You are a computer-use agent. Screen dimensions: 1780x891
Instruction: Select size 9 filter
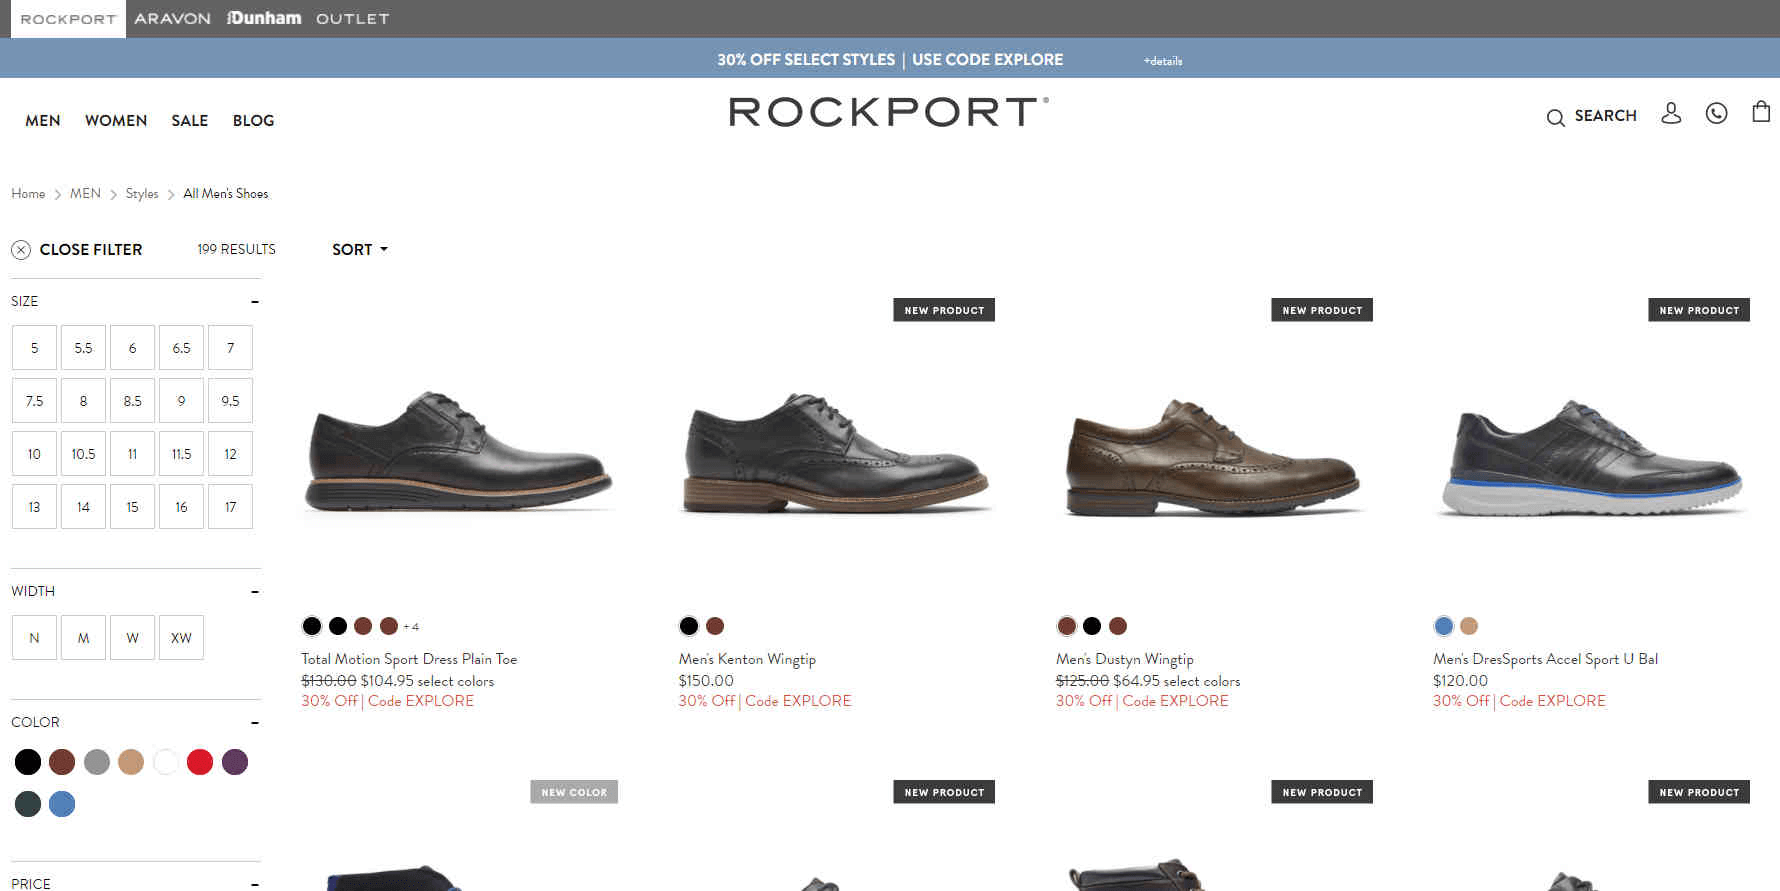pos(181,401)
